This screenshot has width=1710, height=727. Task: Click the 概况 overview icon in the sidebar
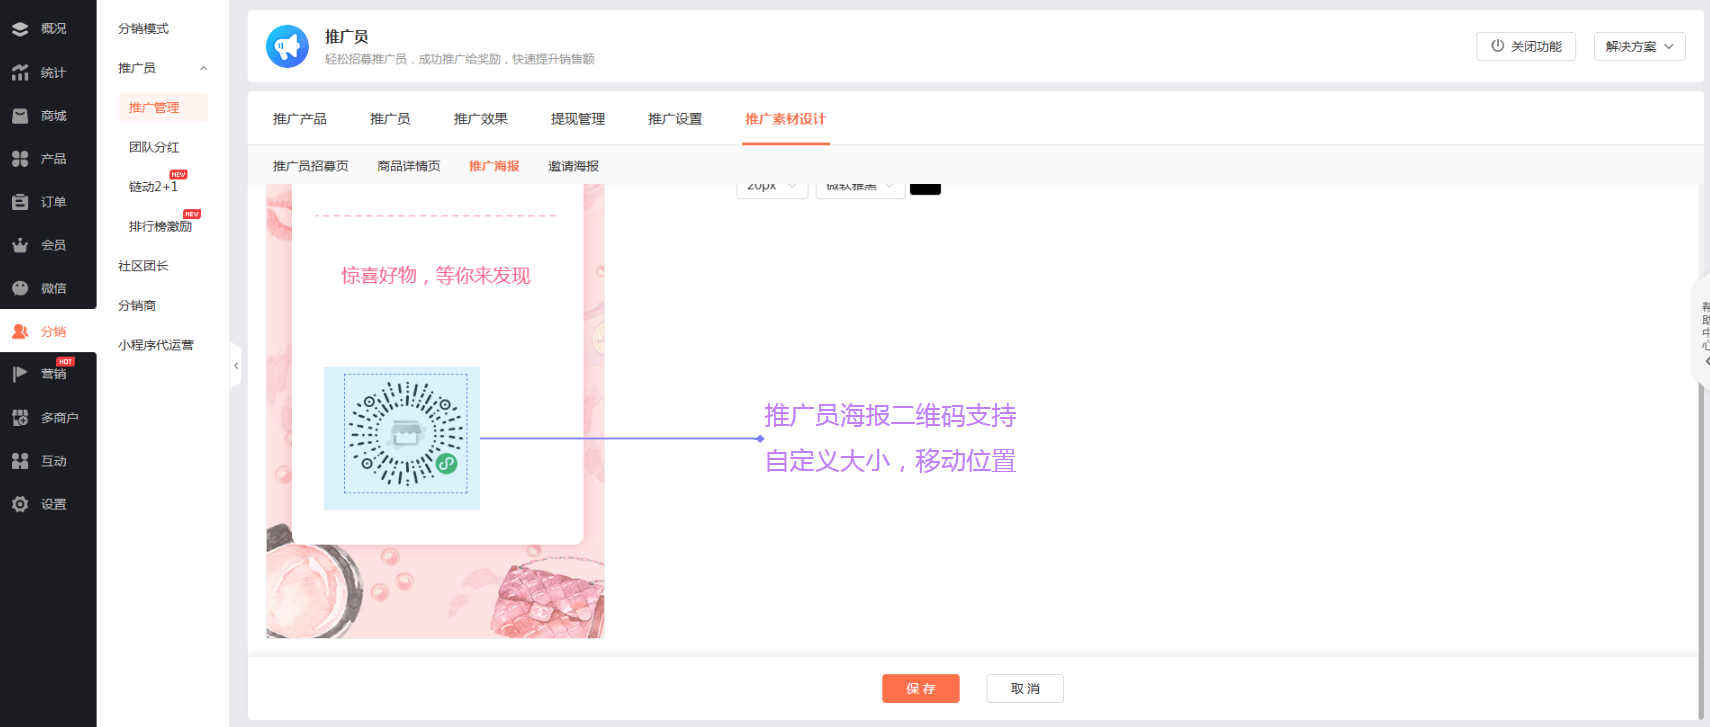[x=20, y=29]
